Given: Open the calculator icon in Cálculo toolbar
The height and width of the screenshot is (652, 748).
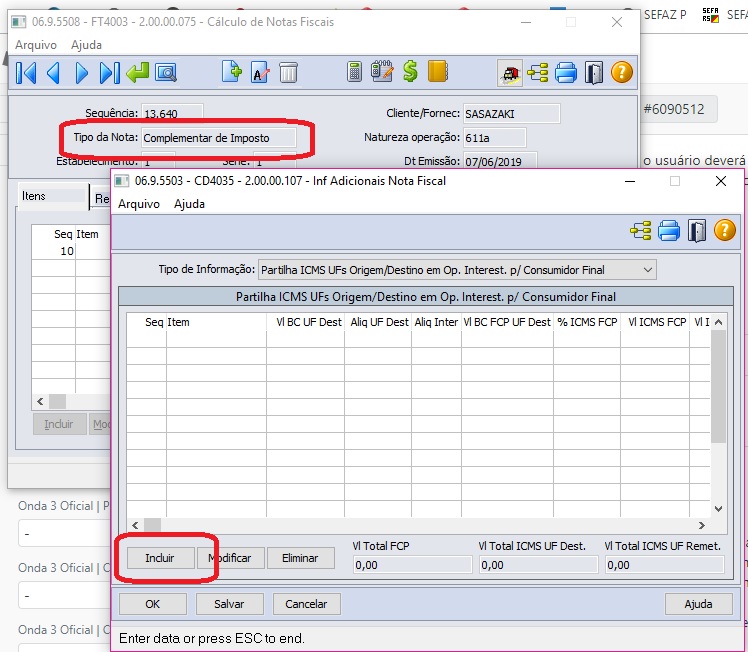Looking at the screenshot, I should click(354, 72).
